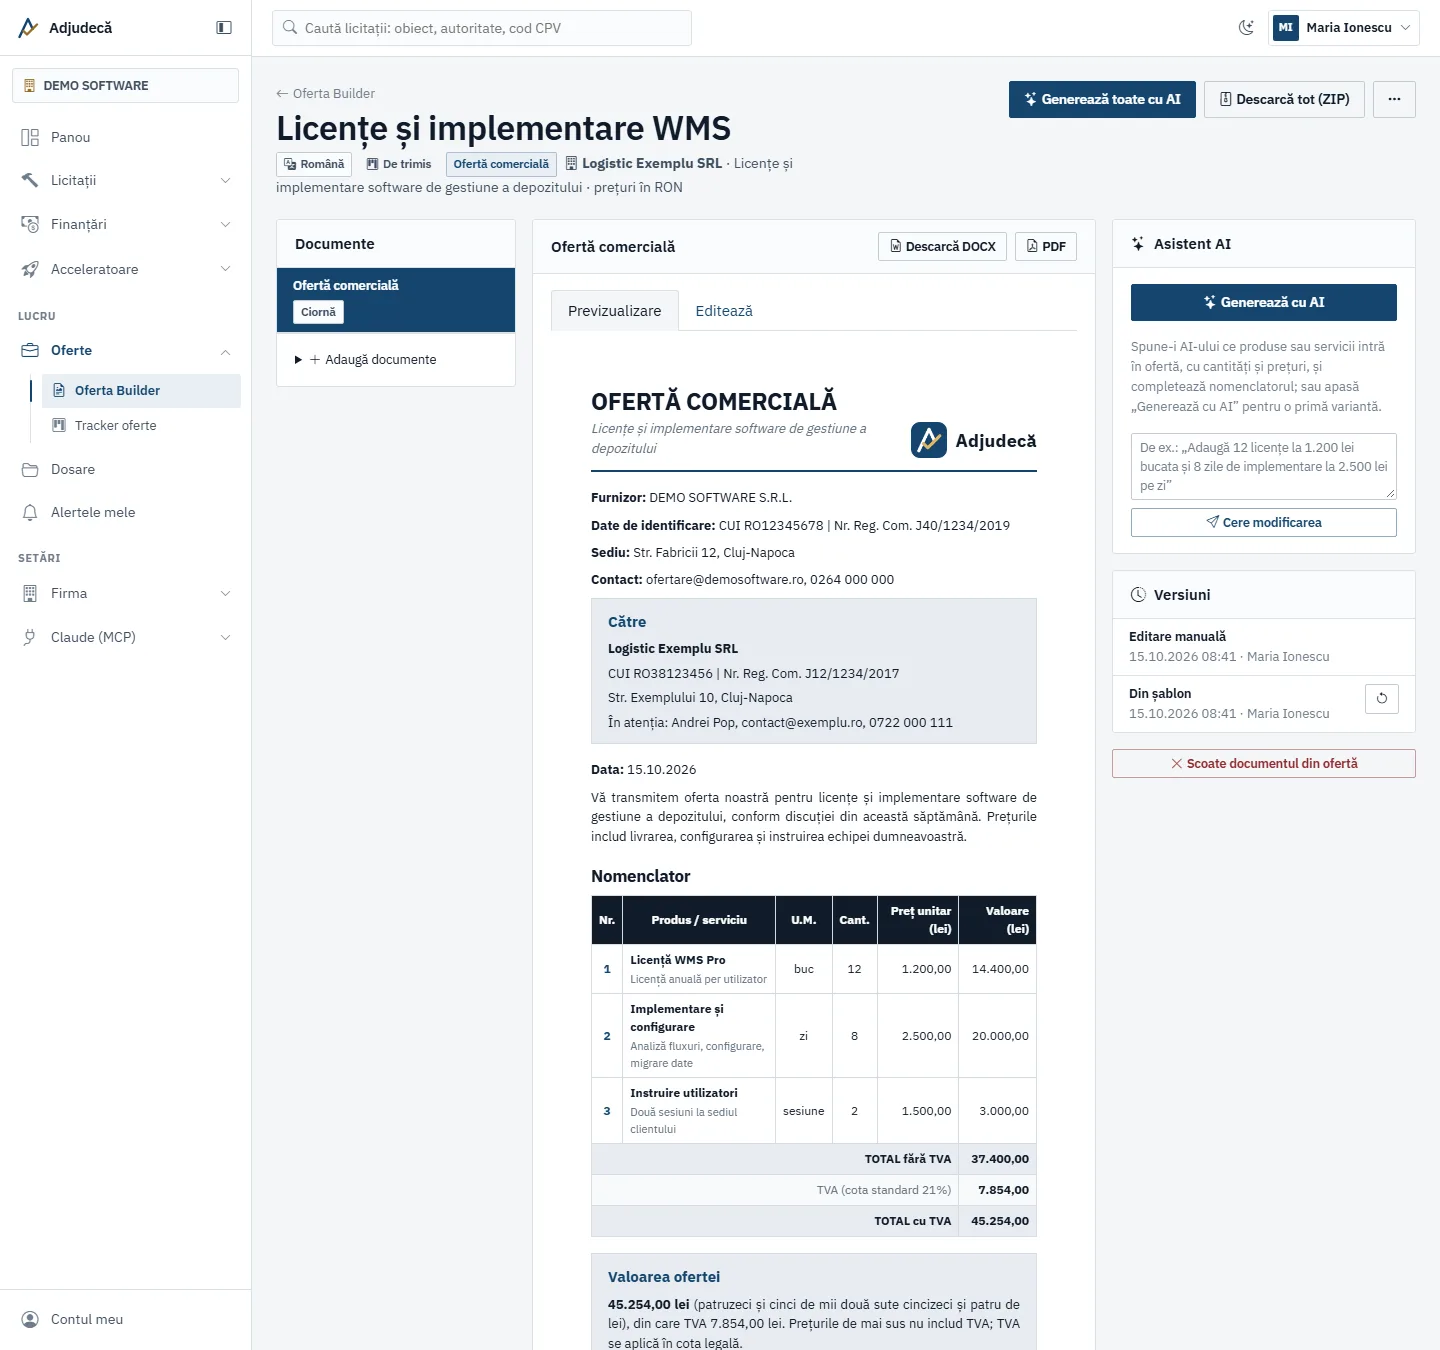This screenshot has width=1440, height=1350.
Task: Select Ofertă comercială in Documente list
Action: pyautogui.click(x=396, y=300)
